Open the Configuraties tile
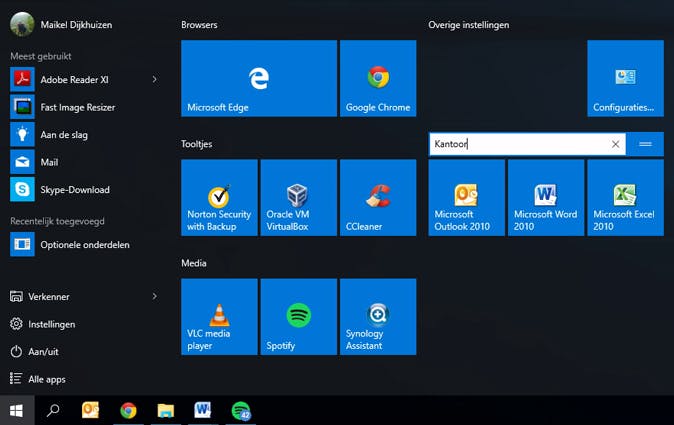 click(x=625, y=78)
